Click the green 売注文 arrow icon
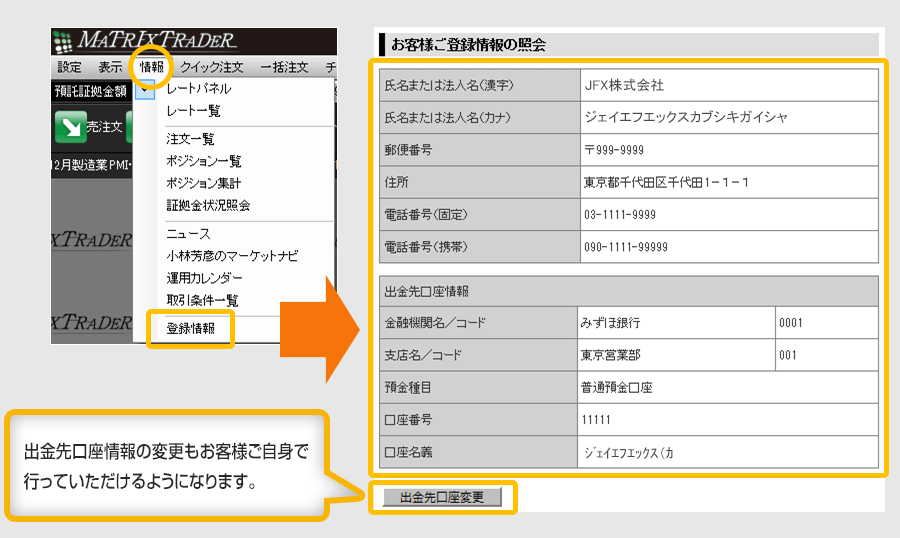The width and height of the screenshot is (900, 538). 71,127
